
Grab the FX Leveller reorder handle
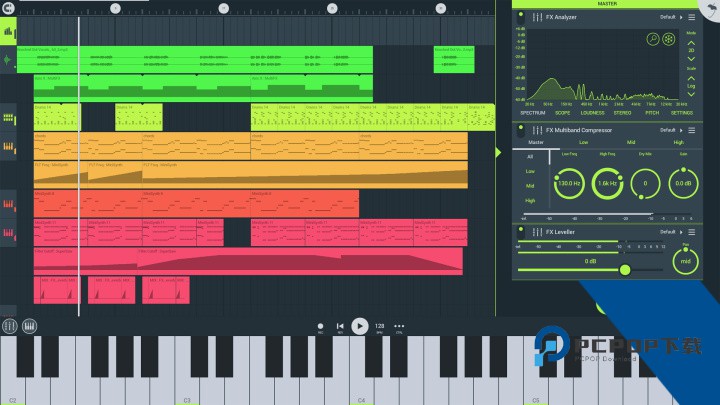(537, 232)
